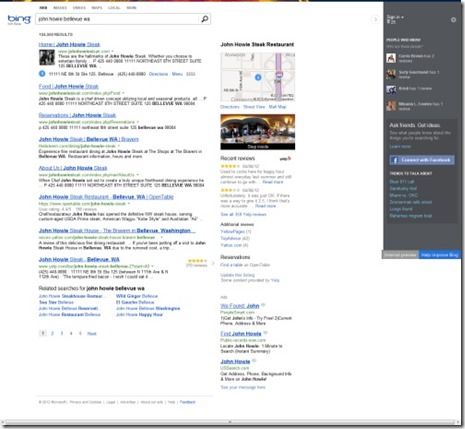465x429 pixels.
Task: Click the arrow beside yelp result star rating
Action: (213, 263)
